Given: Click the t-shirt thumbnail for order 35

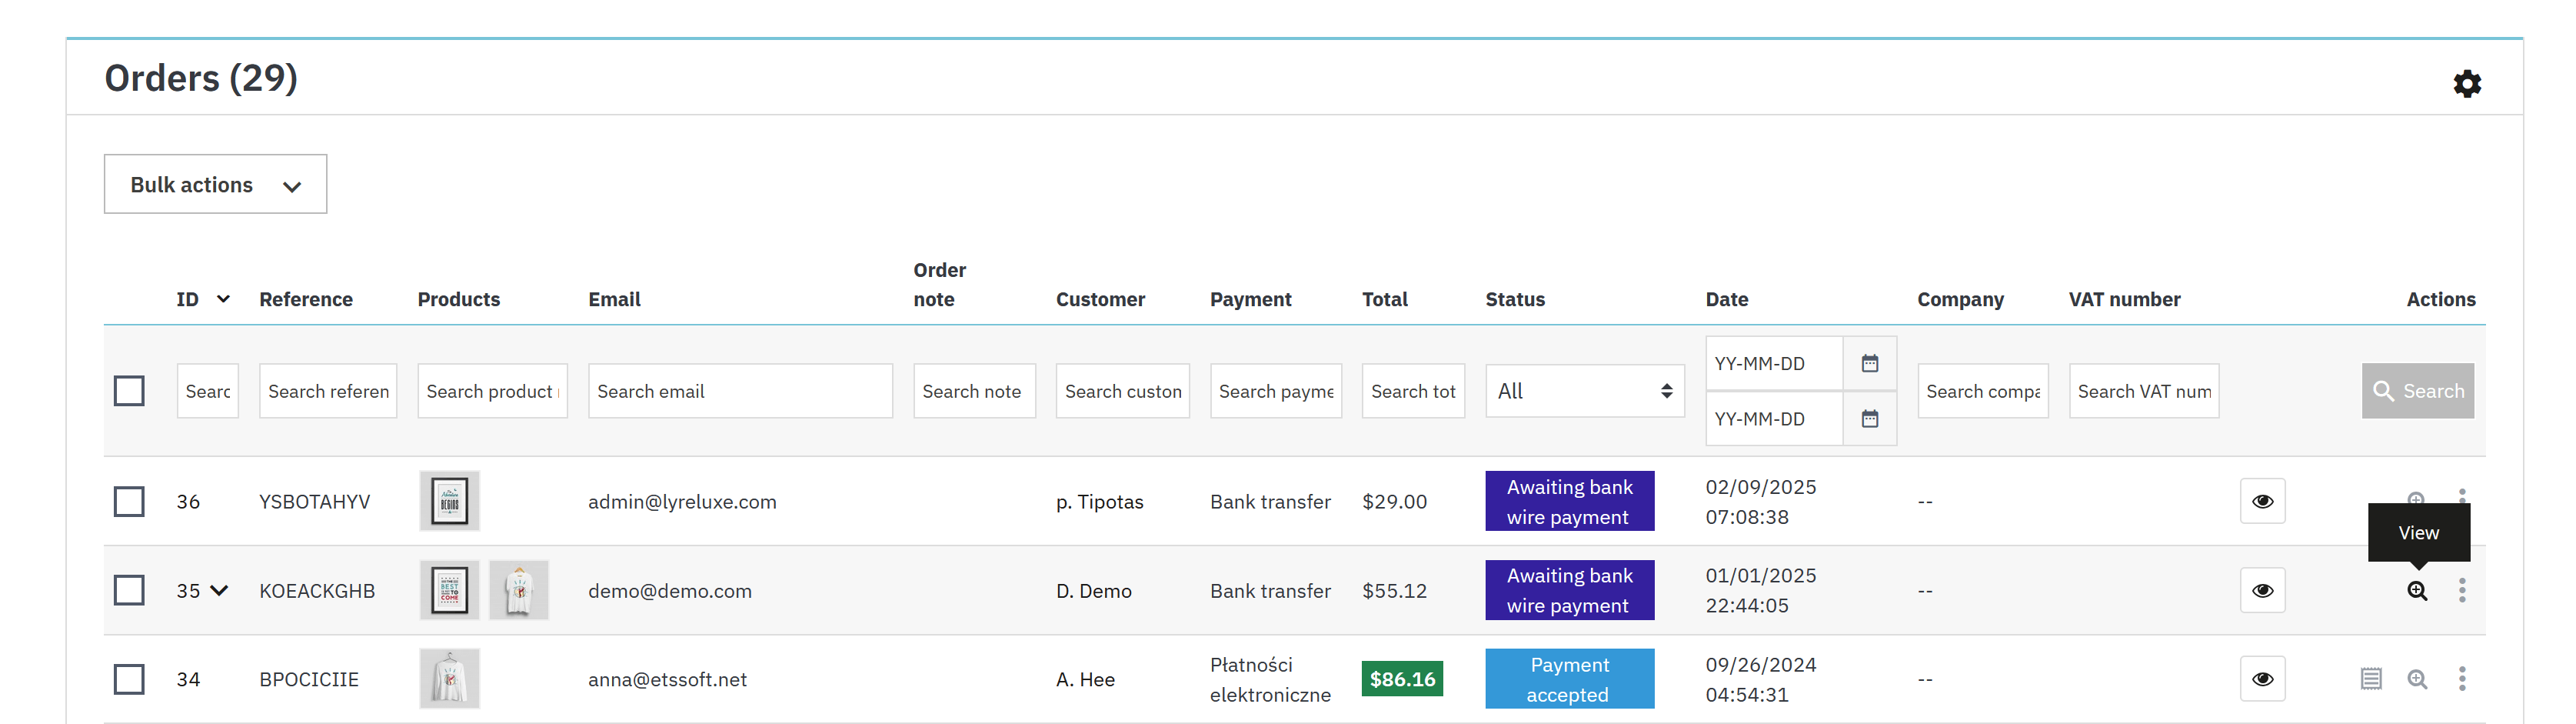Looking at the screenshot, I should [x=518, y=590].
